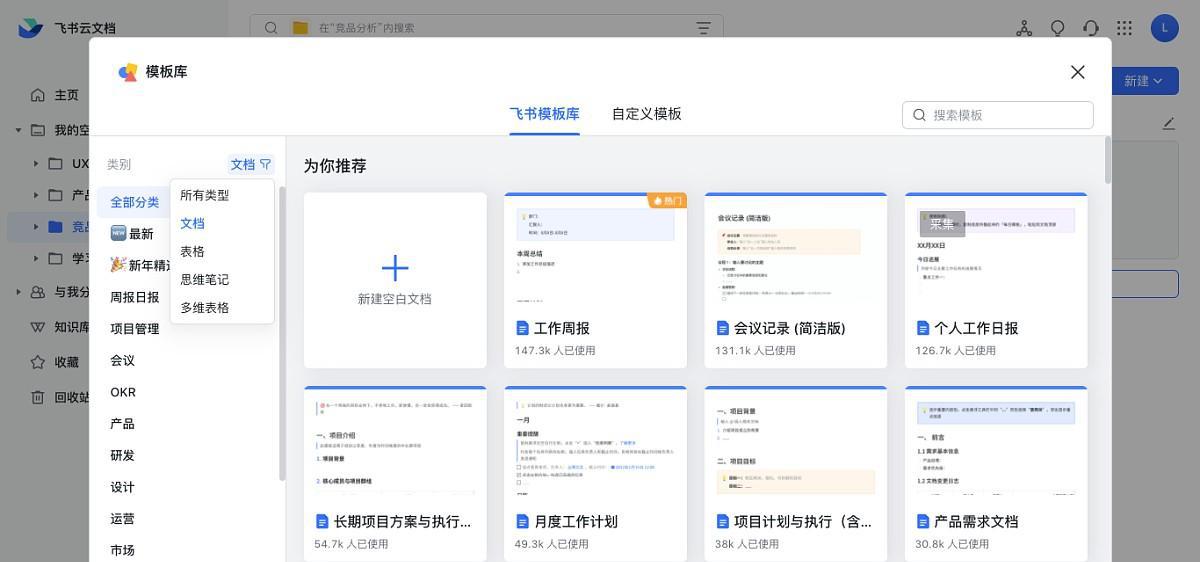
Task: Select the 产品 category
Action: pyautogui.click(x=122, y=424)
